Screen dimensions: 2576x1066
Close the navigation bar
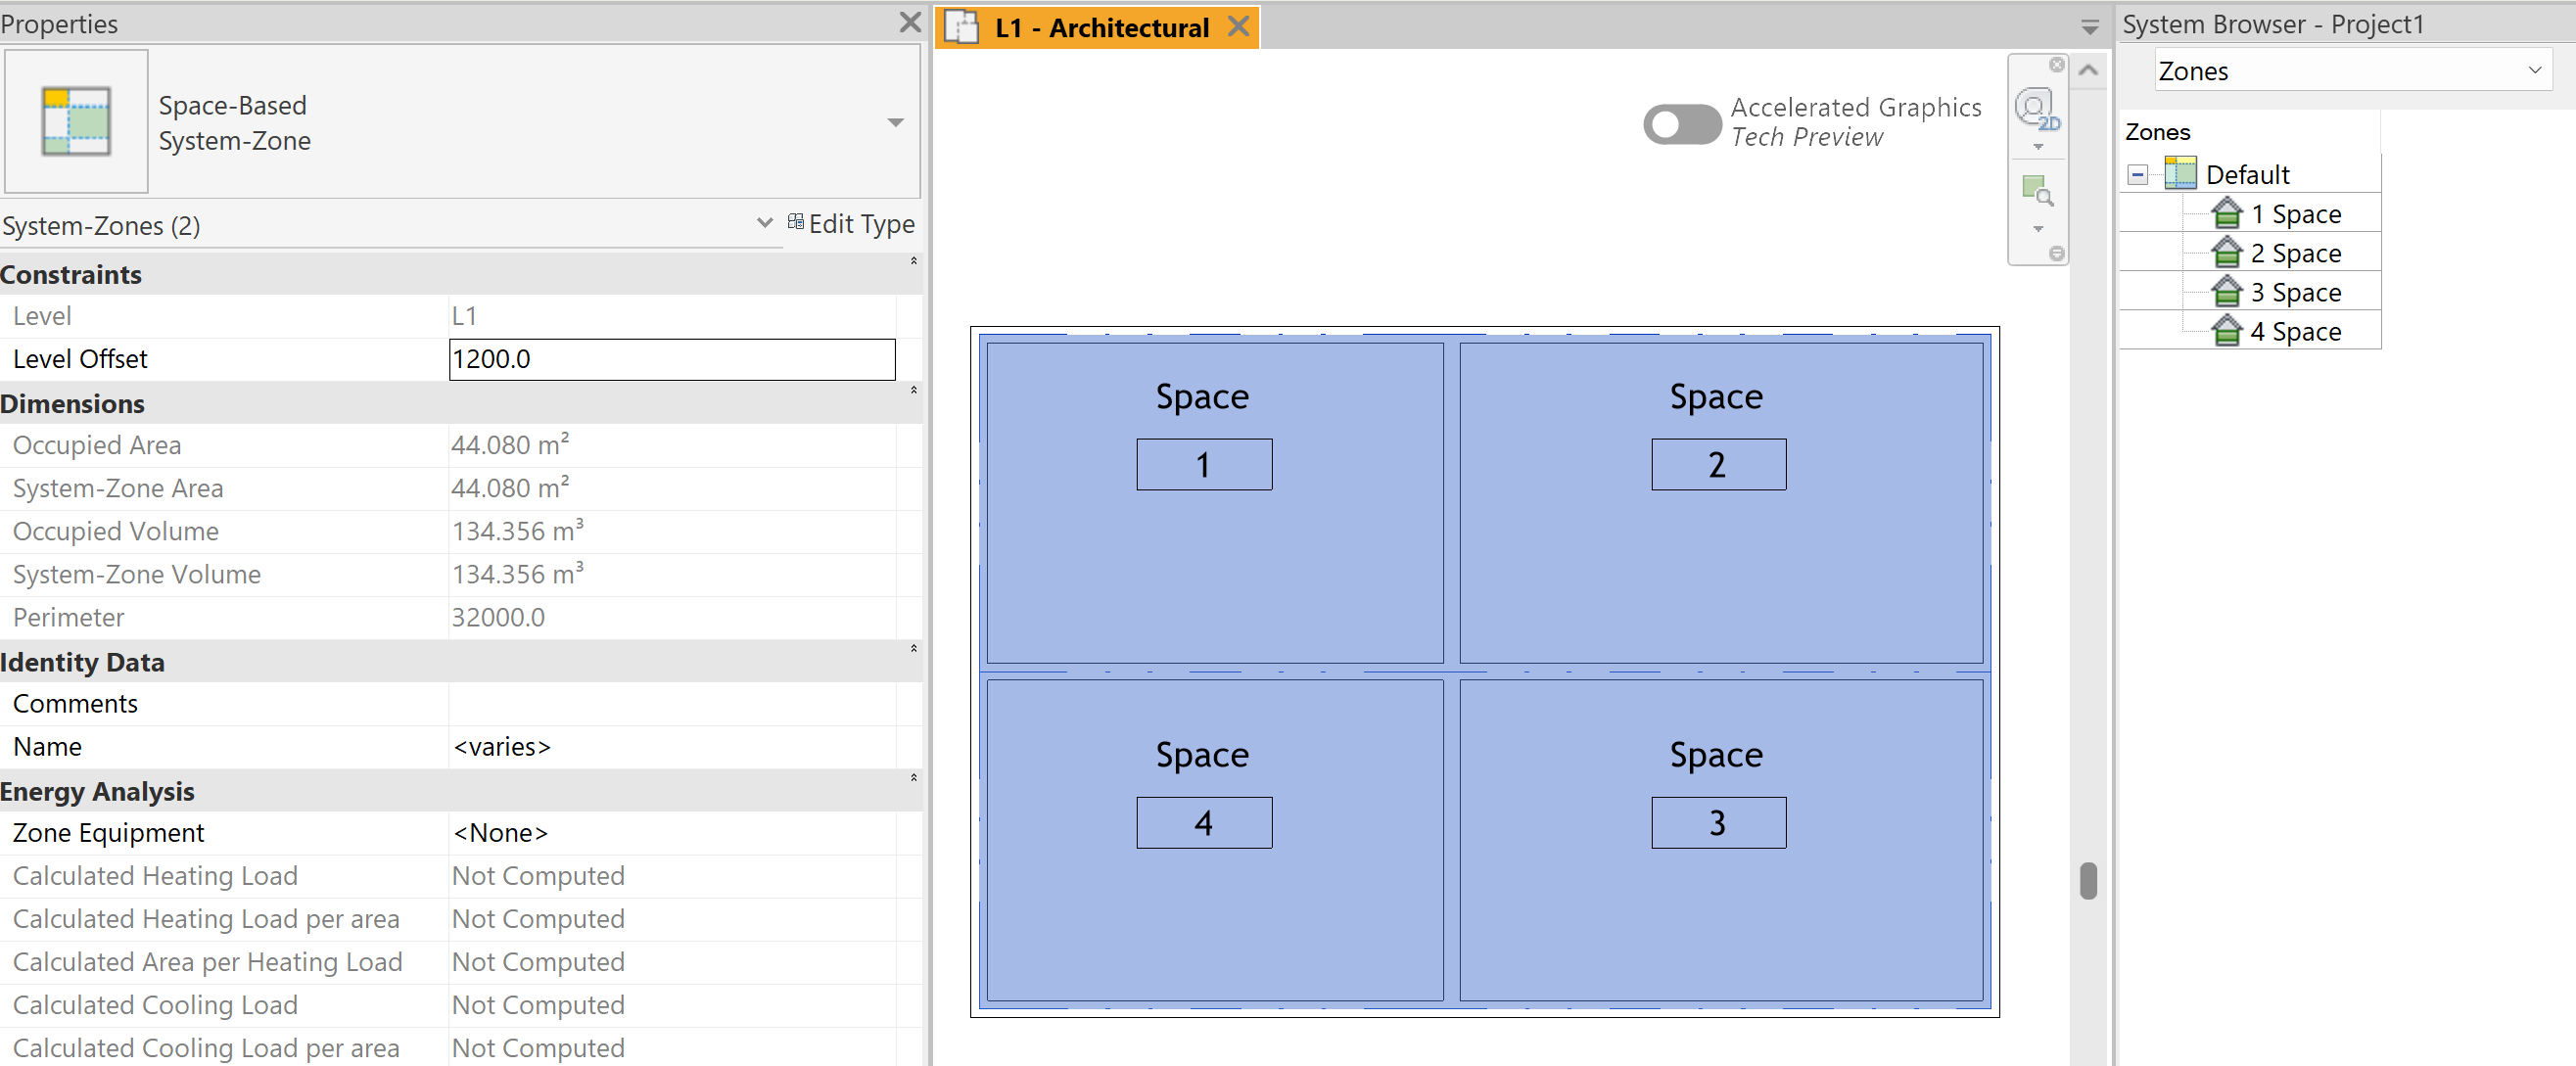(x=2056, y=65)
